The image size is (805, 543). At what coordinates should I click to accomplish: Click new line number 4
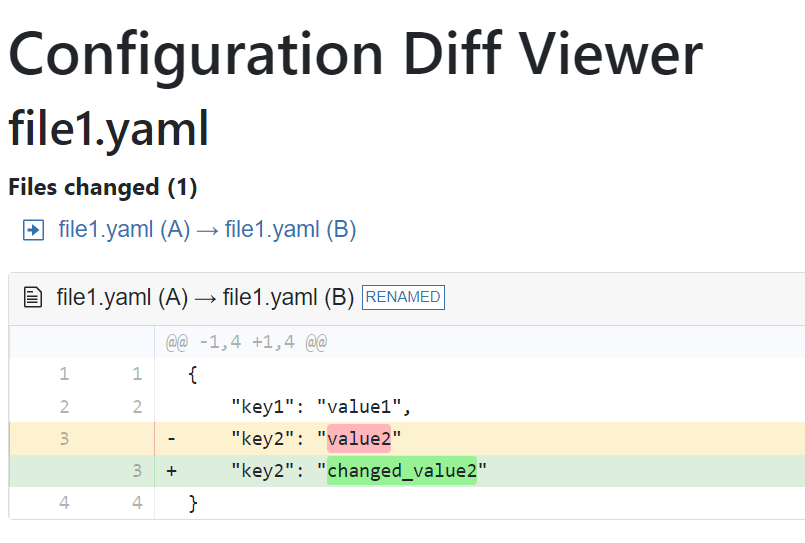click(x=137, y=503)
